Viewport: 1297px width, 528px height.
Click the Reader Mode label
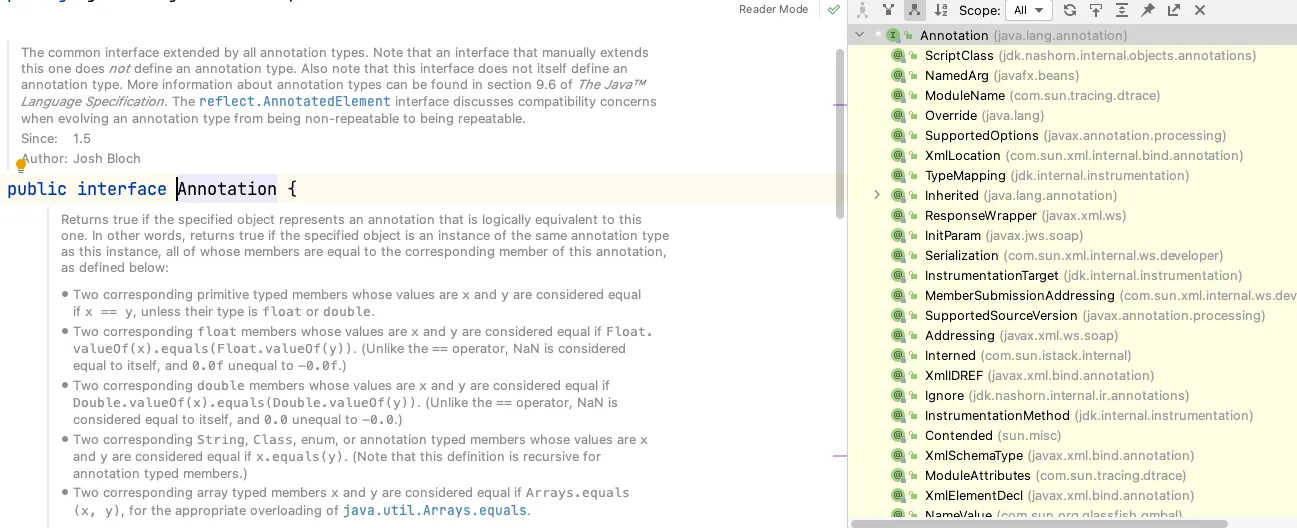pos(773,10)
